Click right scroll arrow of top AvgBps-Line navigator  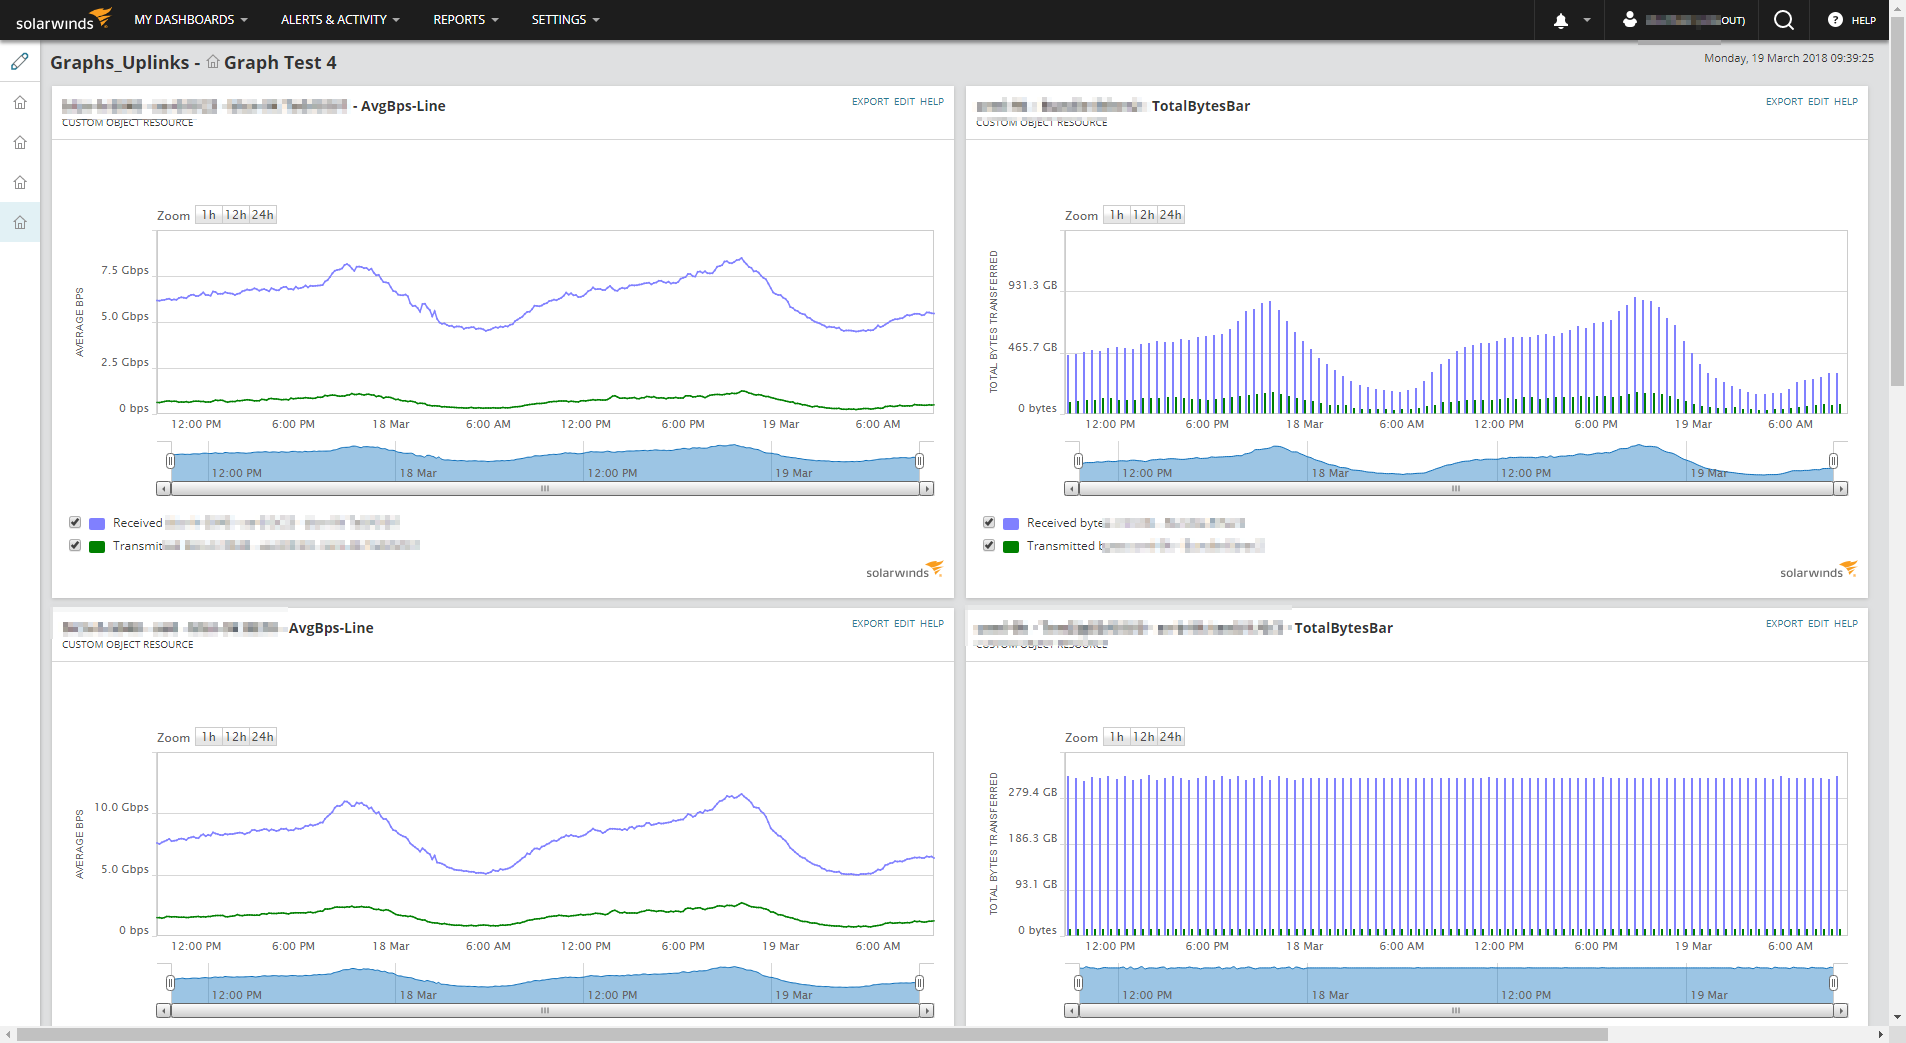pos(927,489)
